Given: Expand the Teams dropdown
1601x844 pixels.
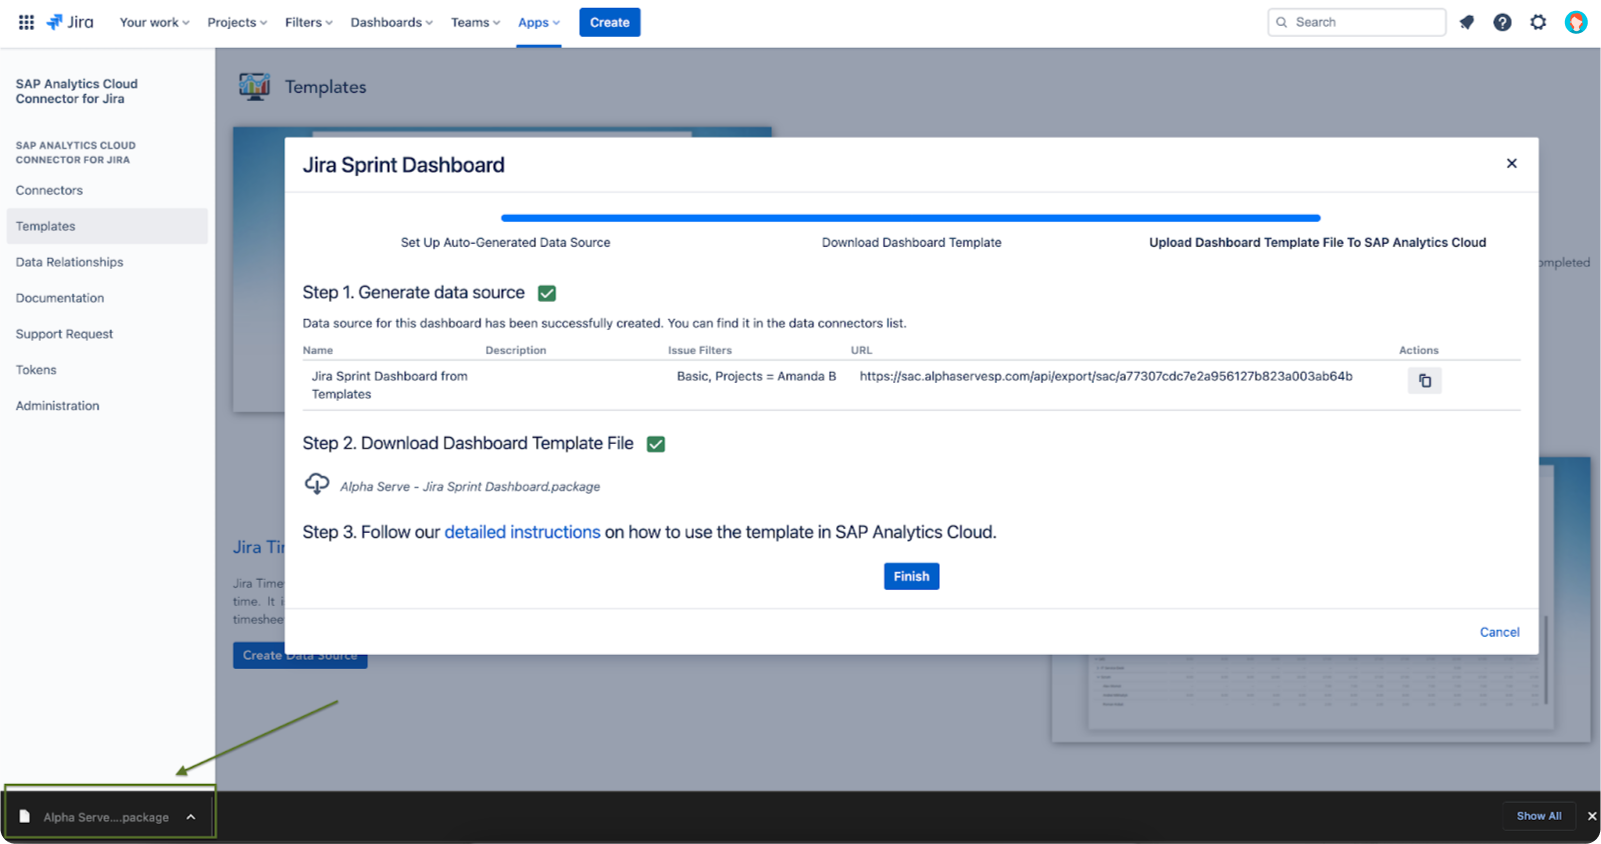Looking at the screenshot, I should (x=475, y=22).
